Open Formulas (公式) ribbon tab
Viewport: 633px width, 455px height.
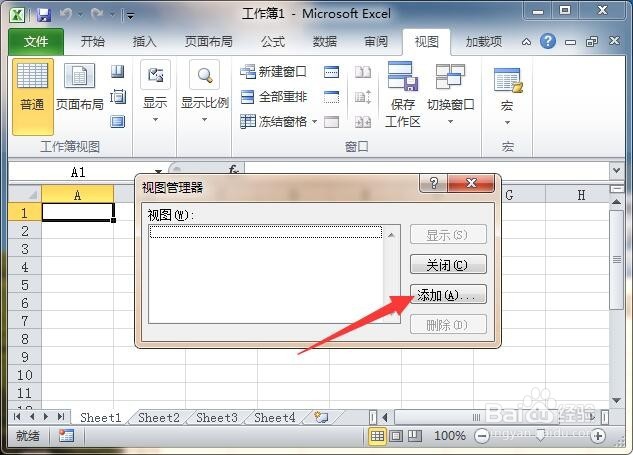(x=272, y=41)
